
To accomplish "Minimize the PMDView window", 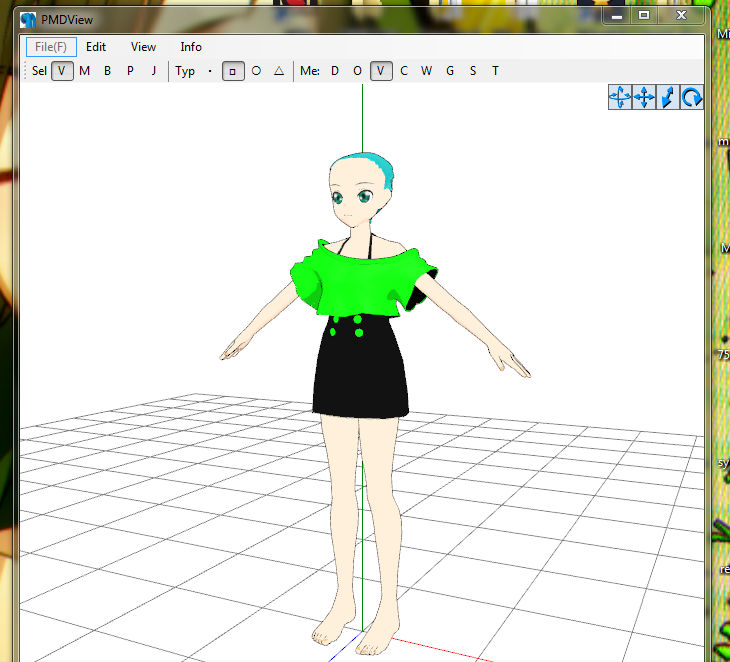I will [617, 15].
